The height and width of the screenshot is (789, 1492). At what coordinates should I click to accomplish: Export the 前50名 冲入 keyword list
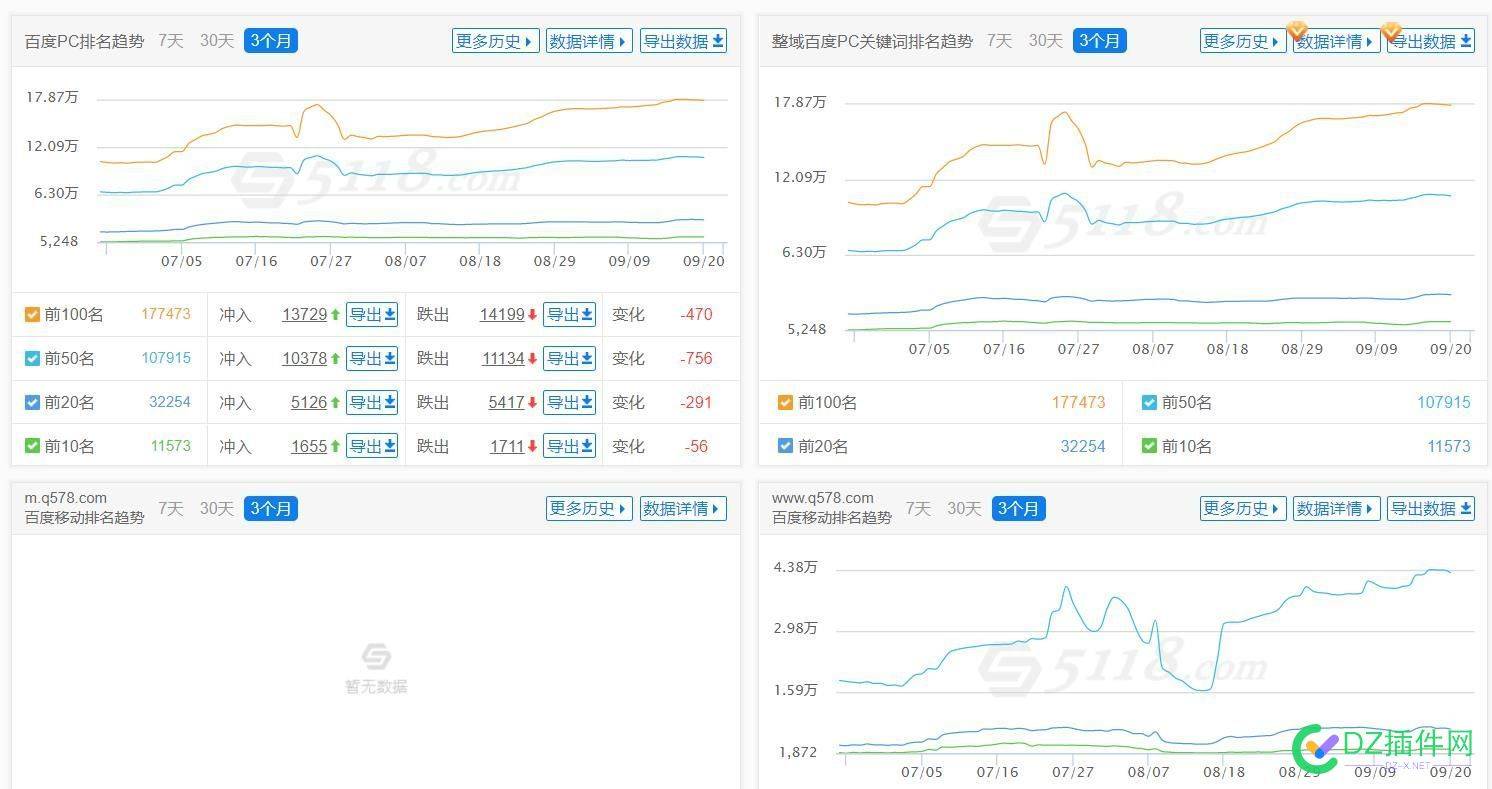pos(372,358)
